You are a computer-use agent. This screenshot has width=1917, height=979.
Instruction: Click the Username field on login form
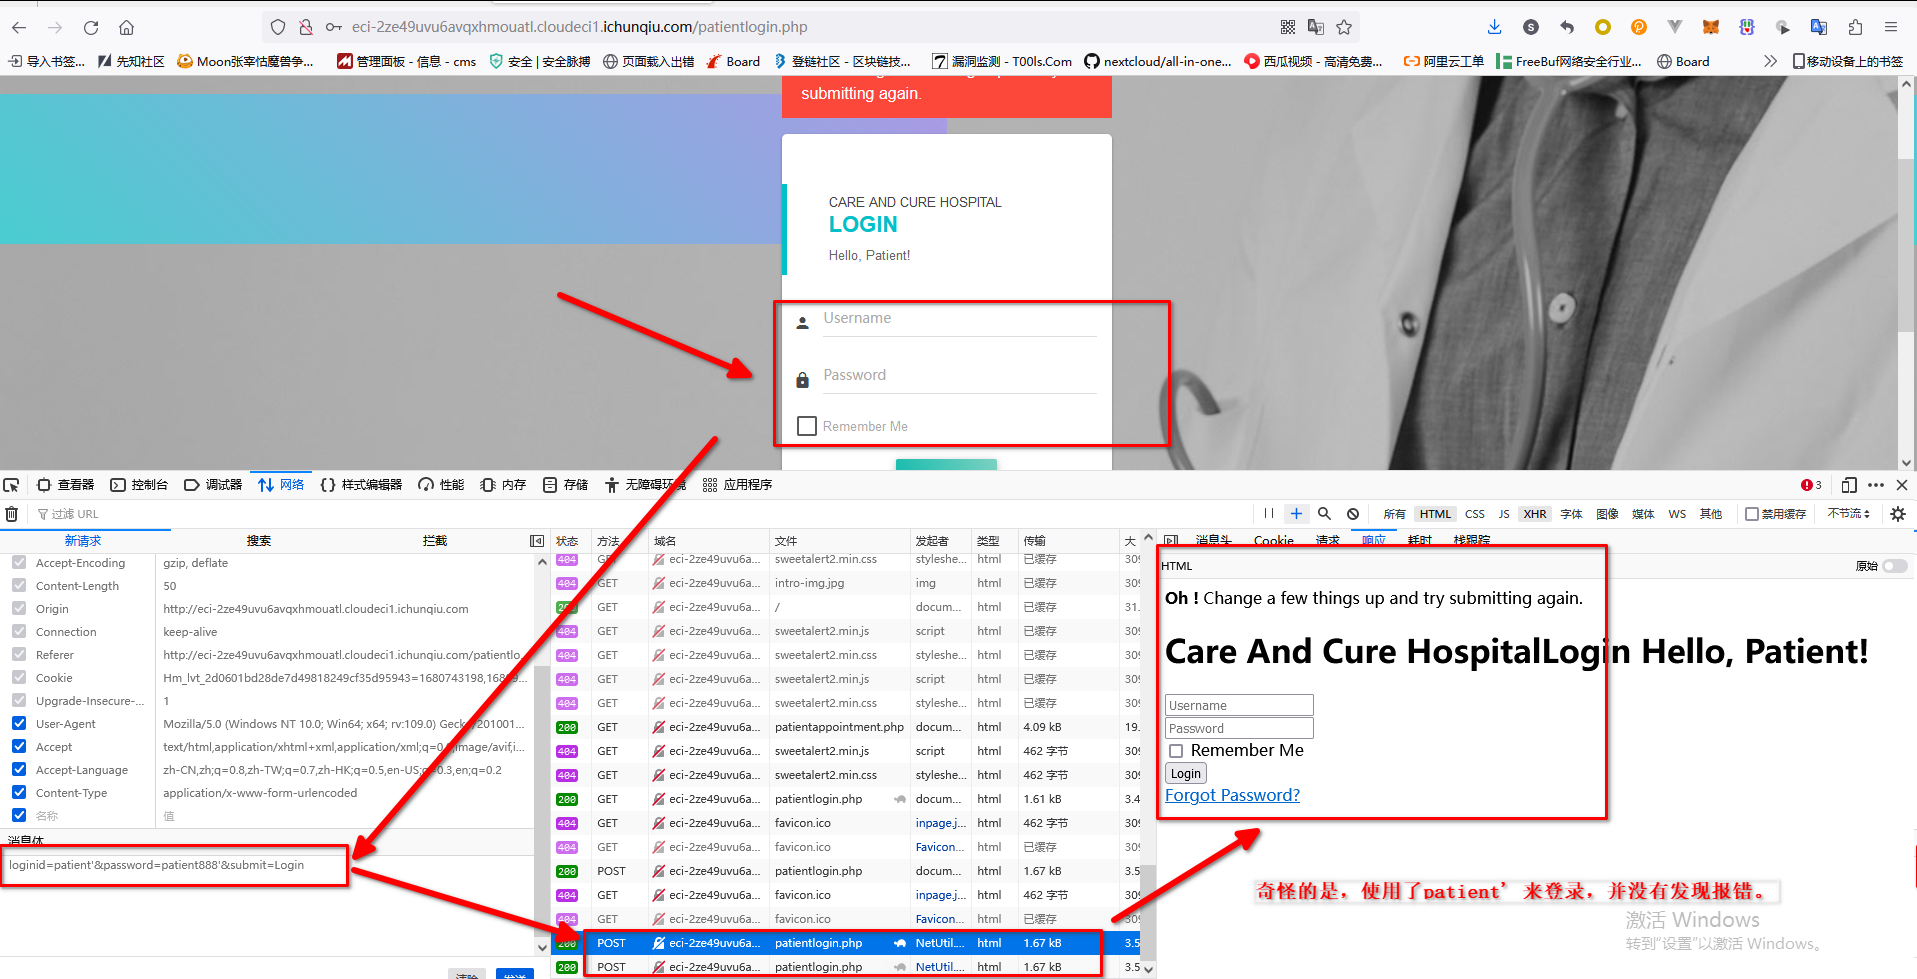pyautogui.click(x=958, y=319)
